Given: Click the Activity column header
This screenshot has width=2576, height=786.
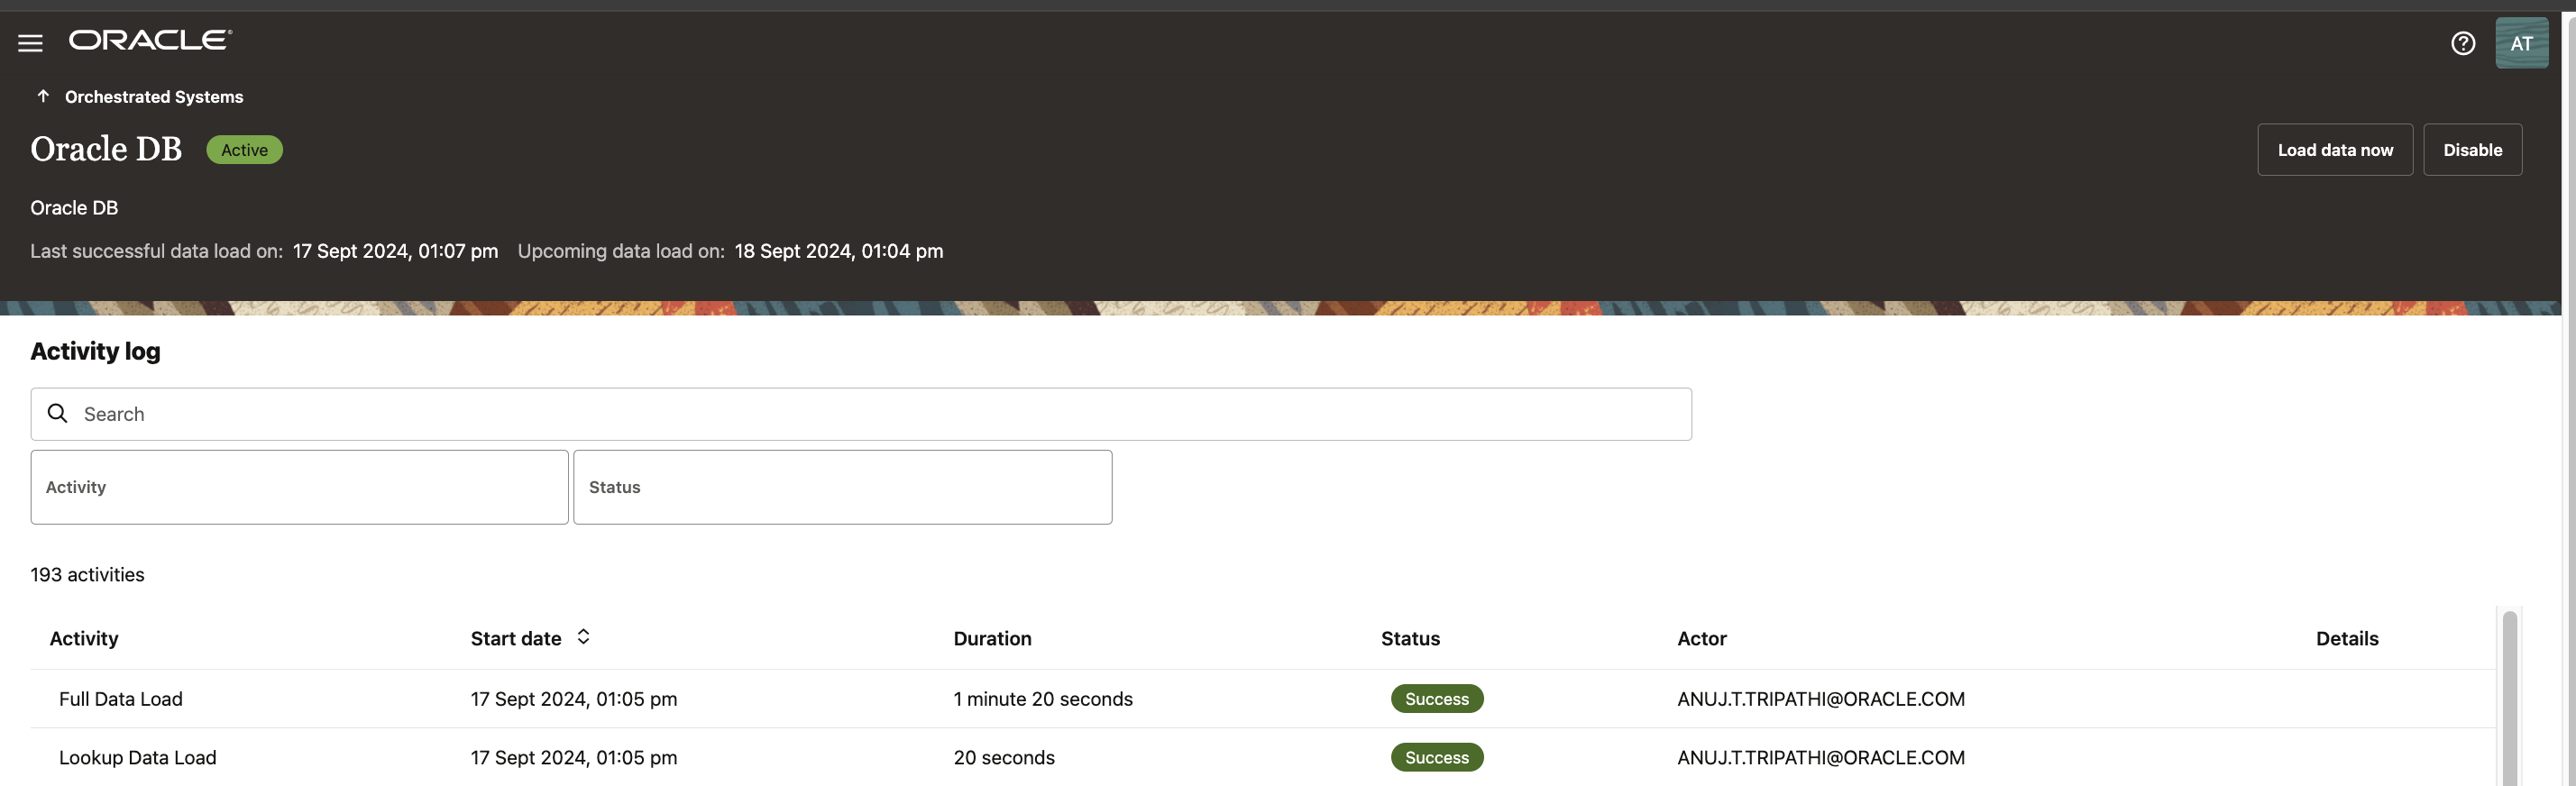Looking at the screenshot, I should [x=84, y=638].
